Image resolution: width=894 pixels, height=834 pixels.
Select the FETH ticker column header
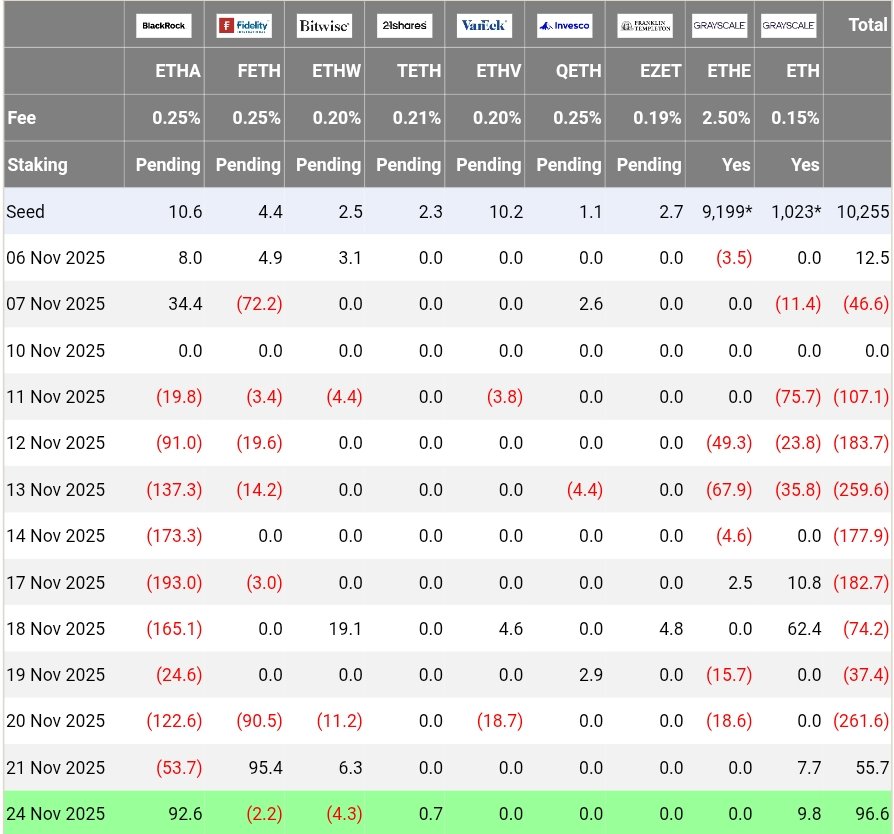coord(257,71)
